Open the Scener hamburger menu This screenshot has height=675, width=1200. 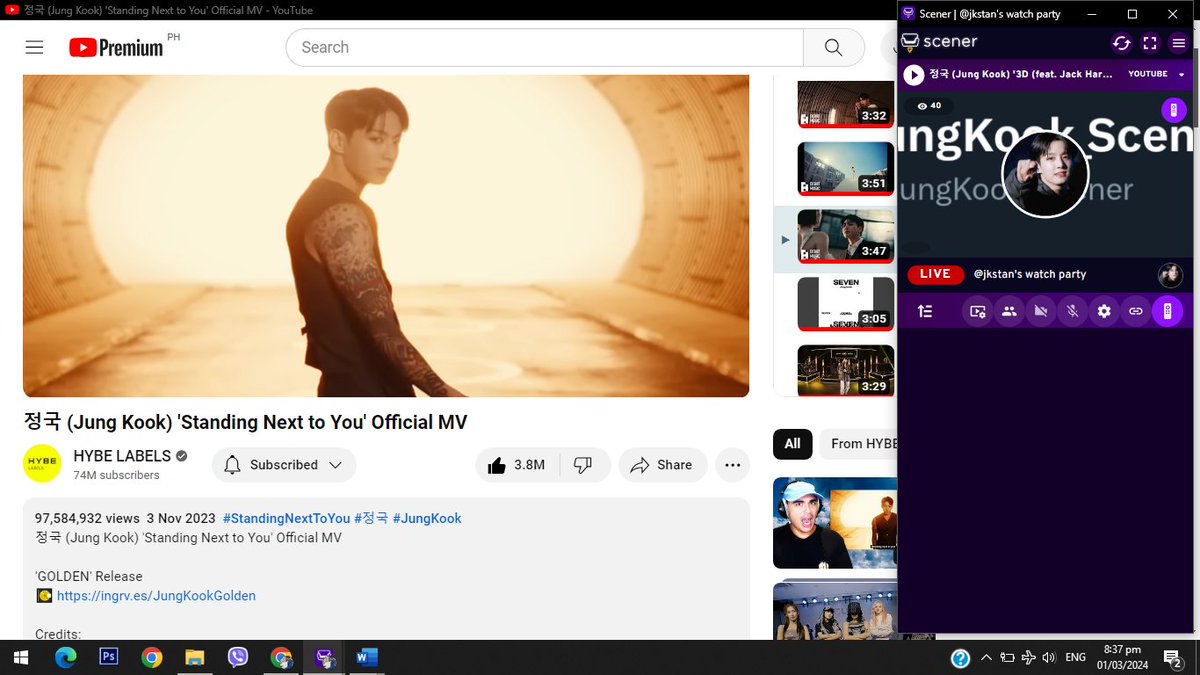click(1179, 43)
